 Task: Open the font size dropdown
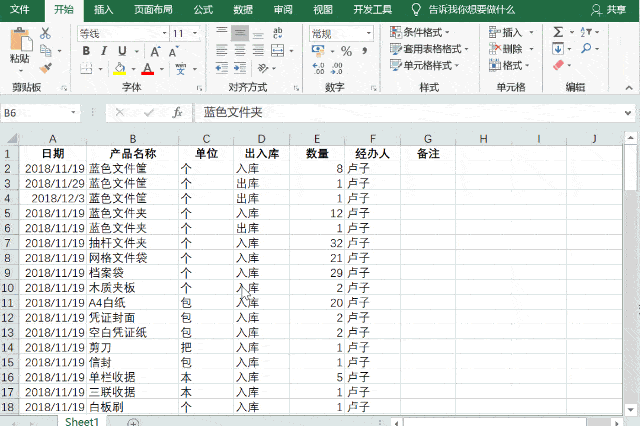pyautogui.click(x=195, y=33)
